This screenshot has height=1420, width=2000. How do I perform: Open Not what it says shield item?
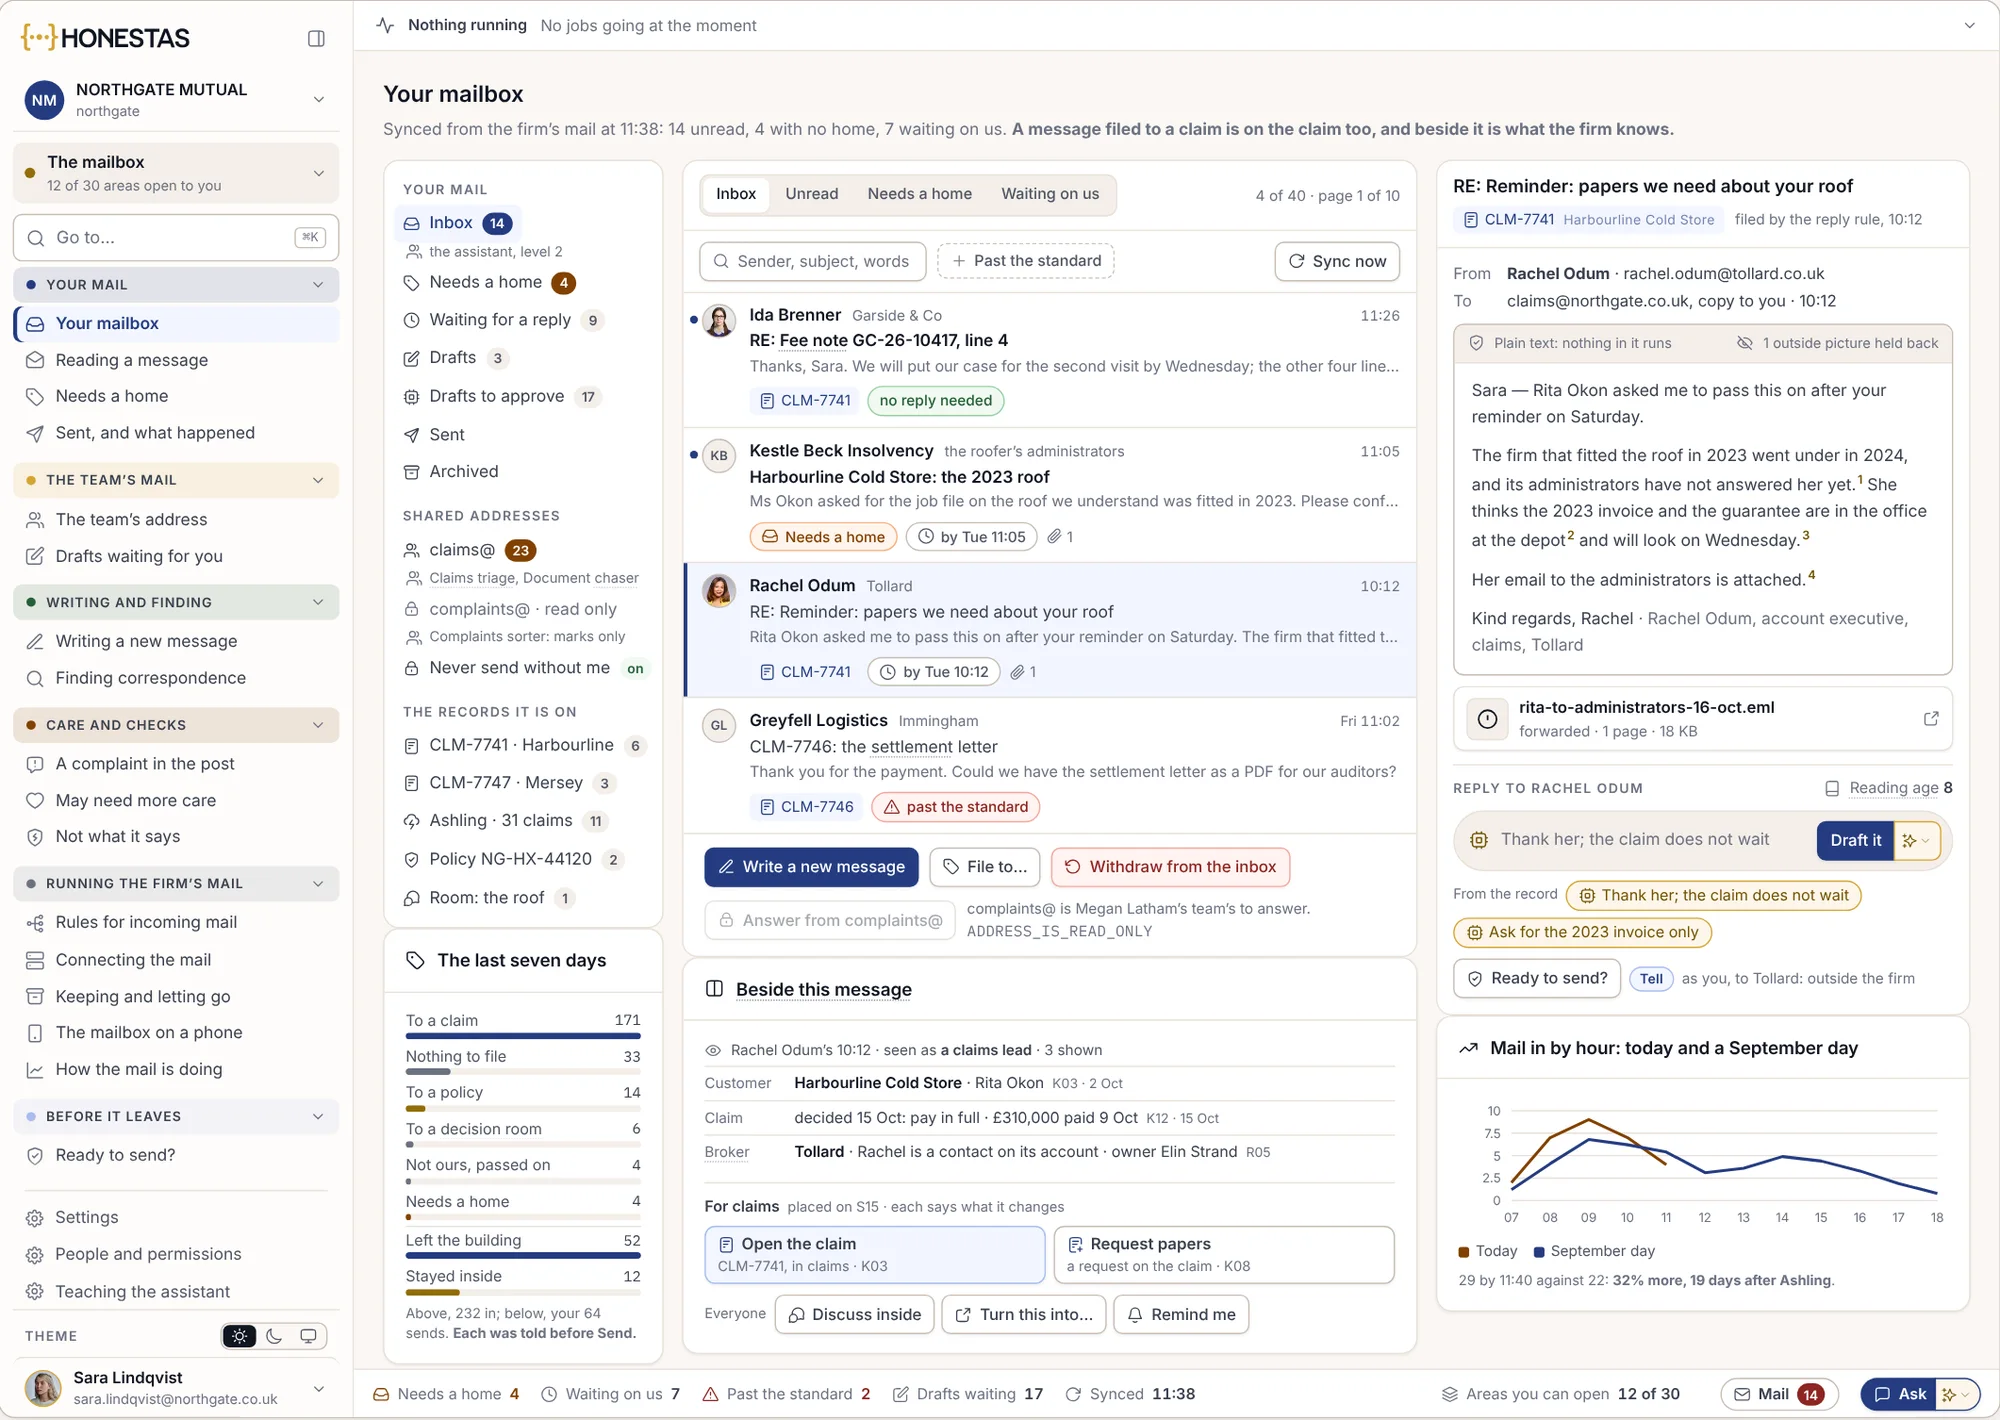pyautogui.click(x=176, y=837)
